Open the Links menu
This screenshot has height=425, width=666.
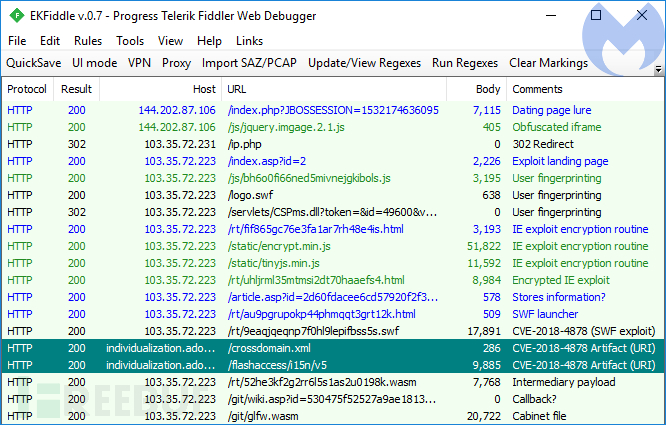(249, 41)
